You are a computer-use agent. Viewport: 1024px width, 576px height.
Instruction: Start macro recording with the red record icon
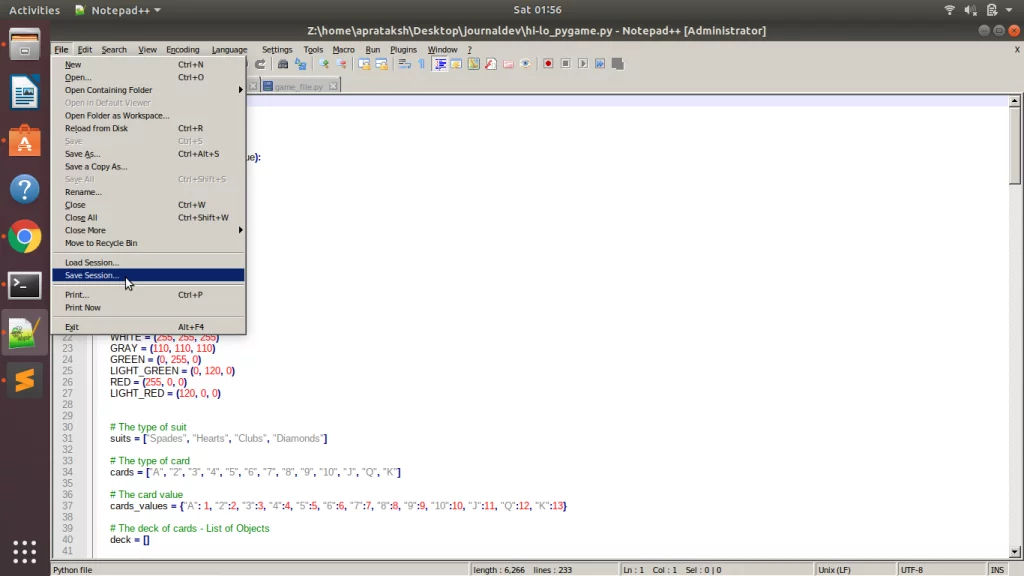[x=548, y=64]
